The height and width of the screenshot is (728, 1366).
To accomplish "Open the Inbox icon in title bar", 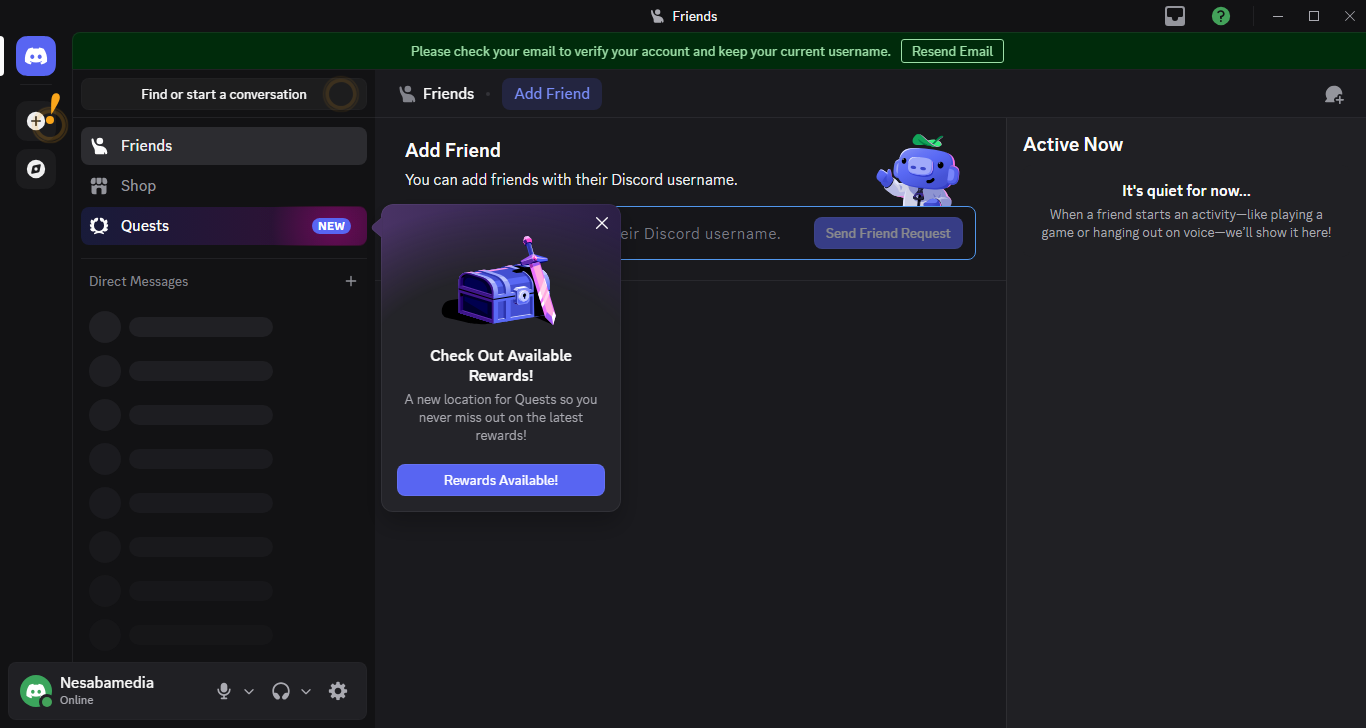I will pos(1175,16).
